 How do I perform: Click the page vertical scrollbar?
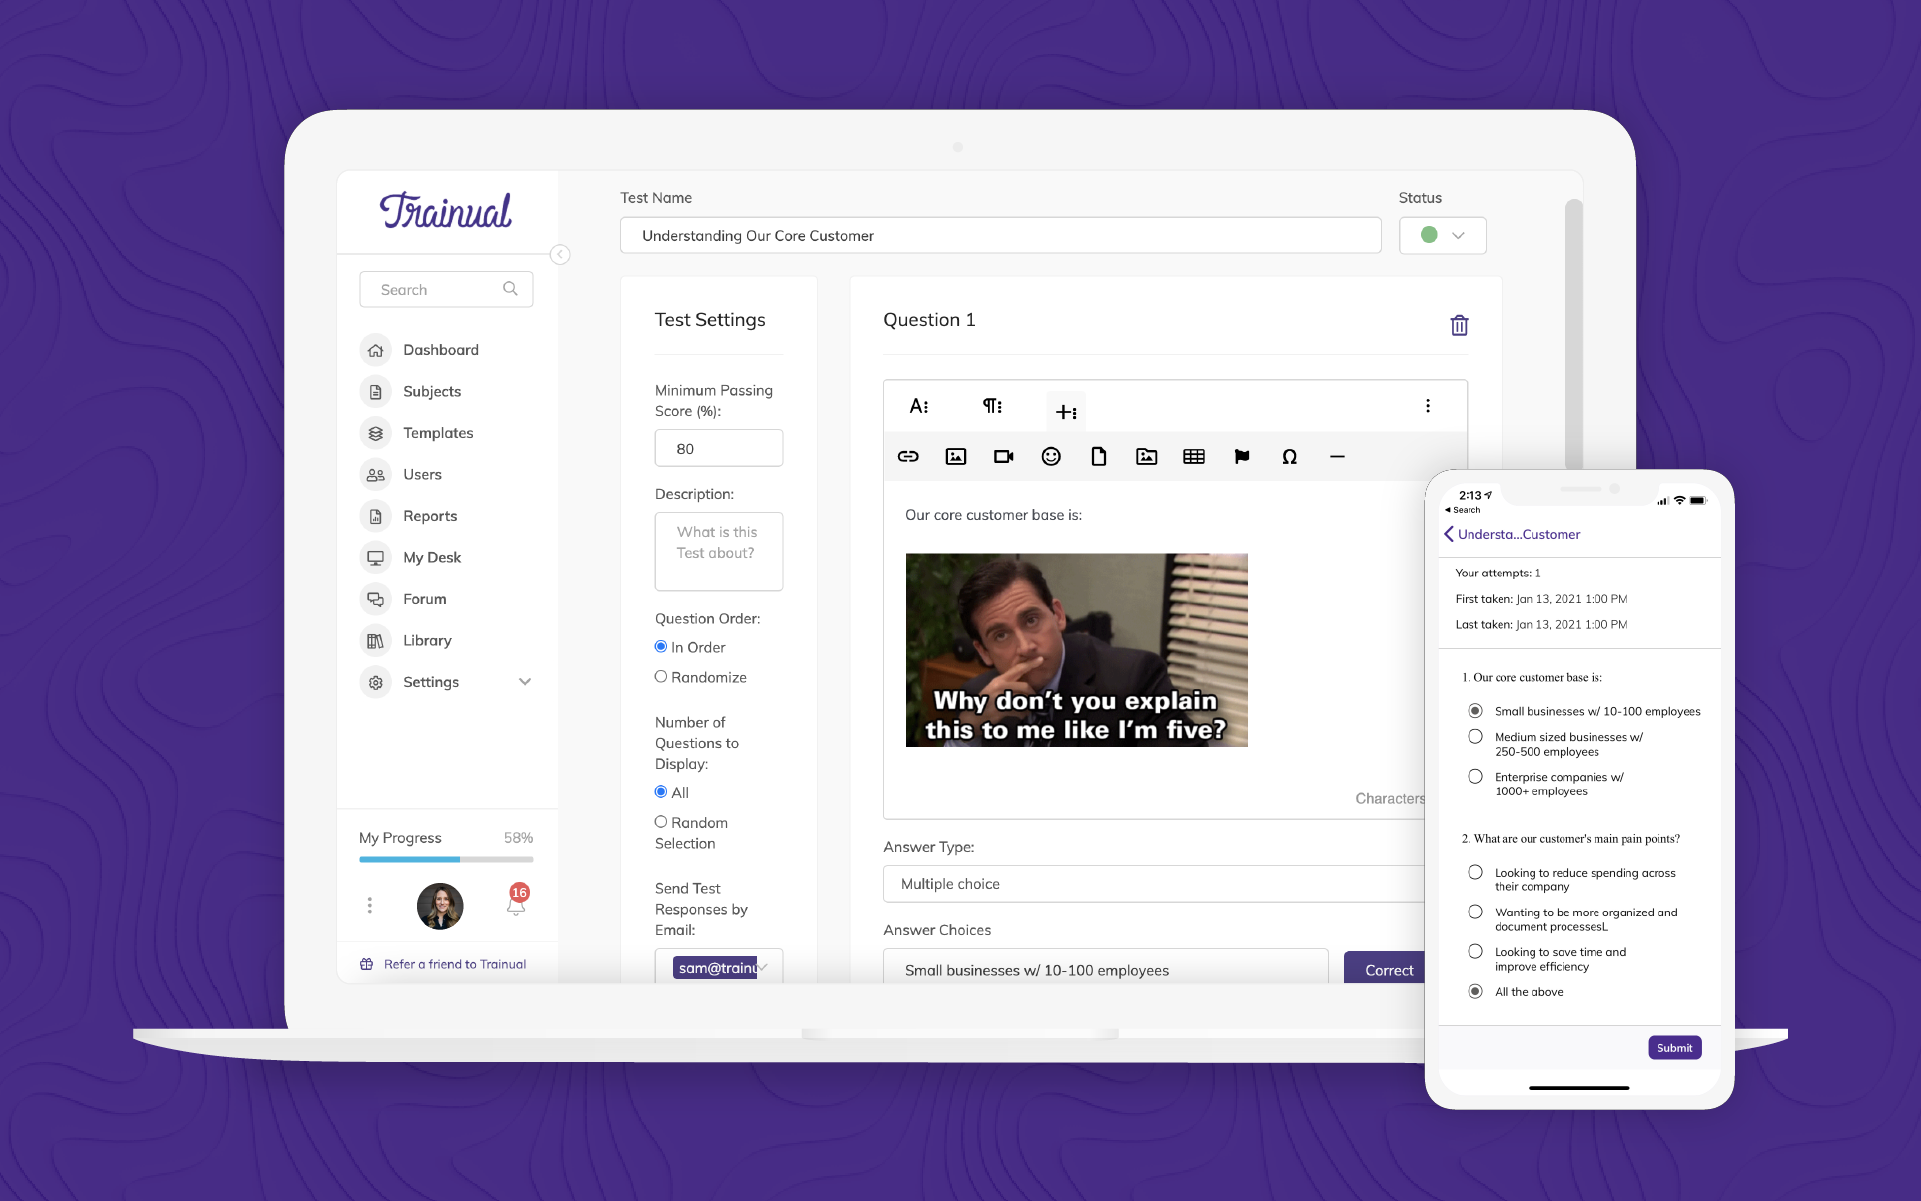point(1574,335)
